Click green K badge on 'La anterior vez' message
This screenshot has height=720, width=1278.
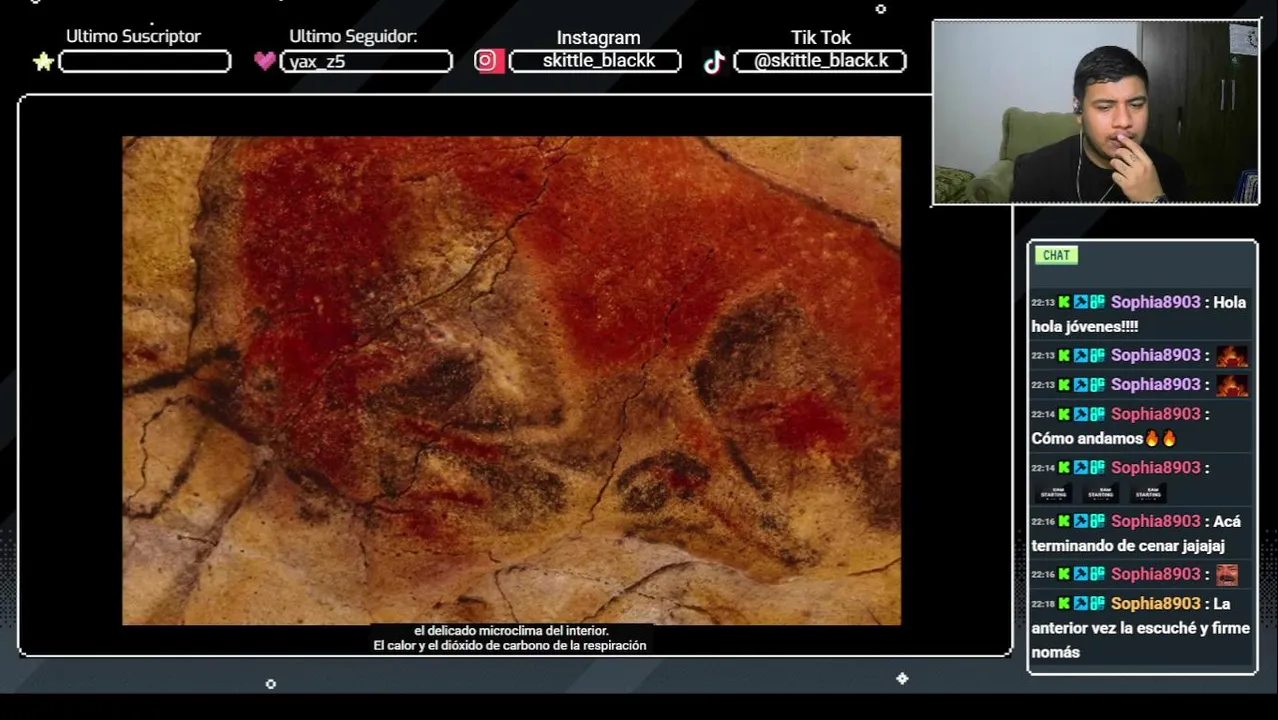(1065, 604)
